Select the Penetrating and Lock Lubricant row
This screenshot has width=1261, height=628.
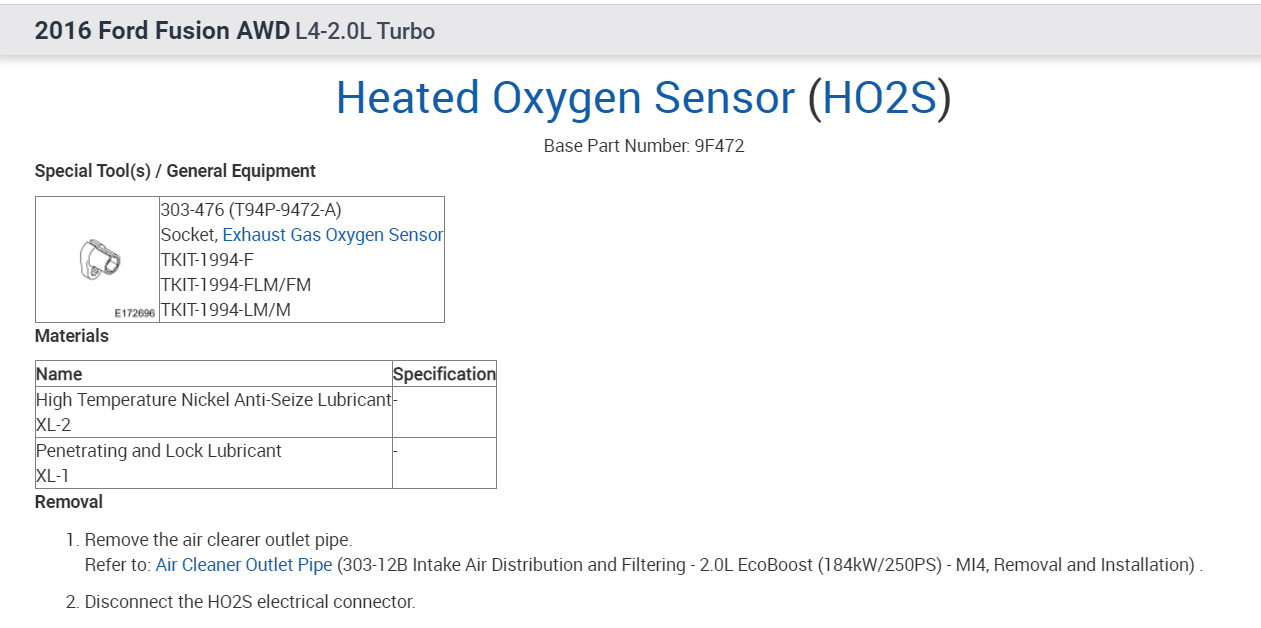pos(159,451)
